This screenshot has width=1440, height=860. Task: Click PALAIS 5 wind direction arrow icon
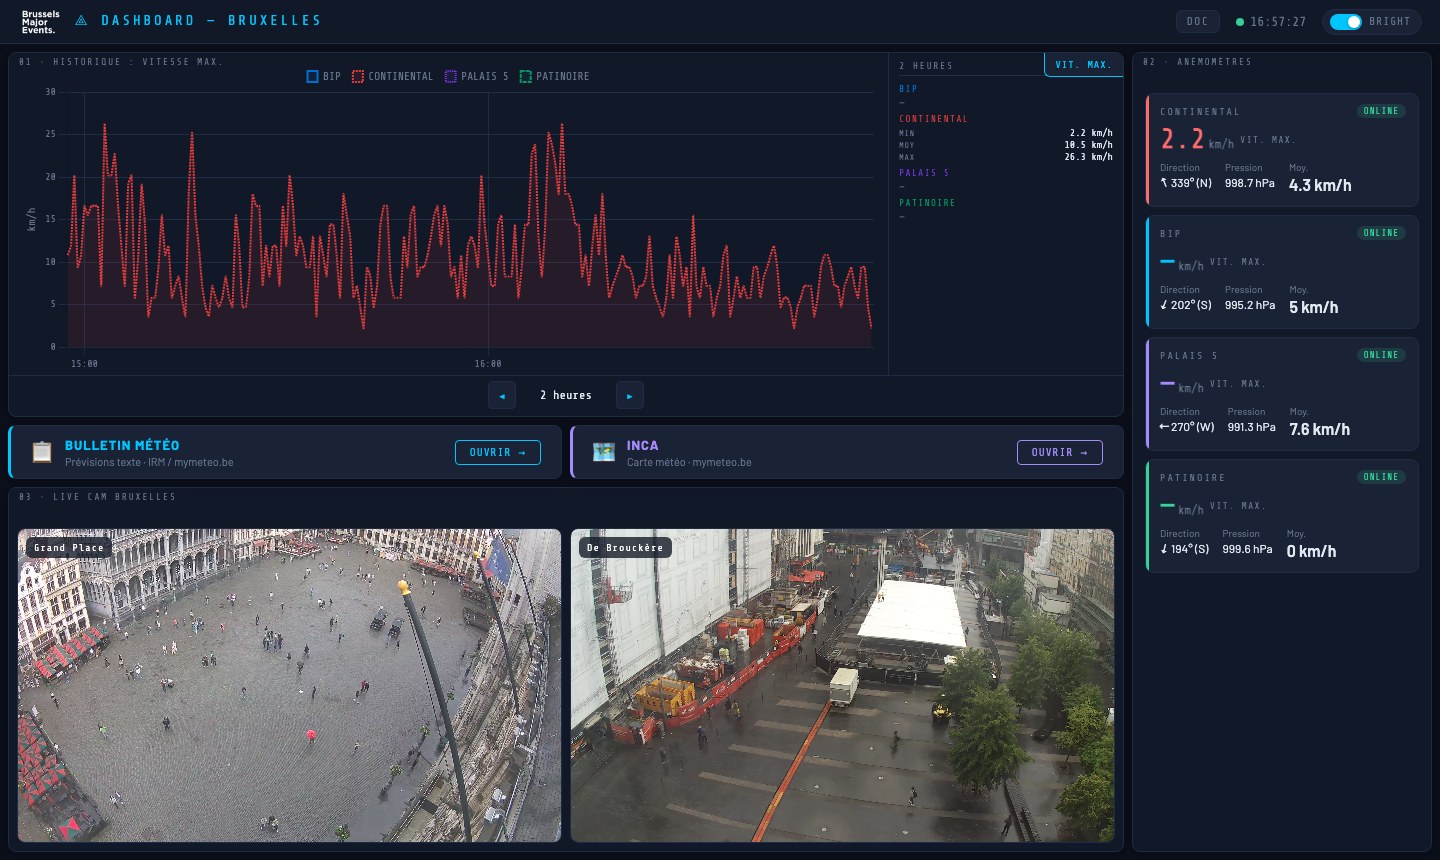click(x=1164, y=427)
